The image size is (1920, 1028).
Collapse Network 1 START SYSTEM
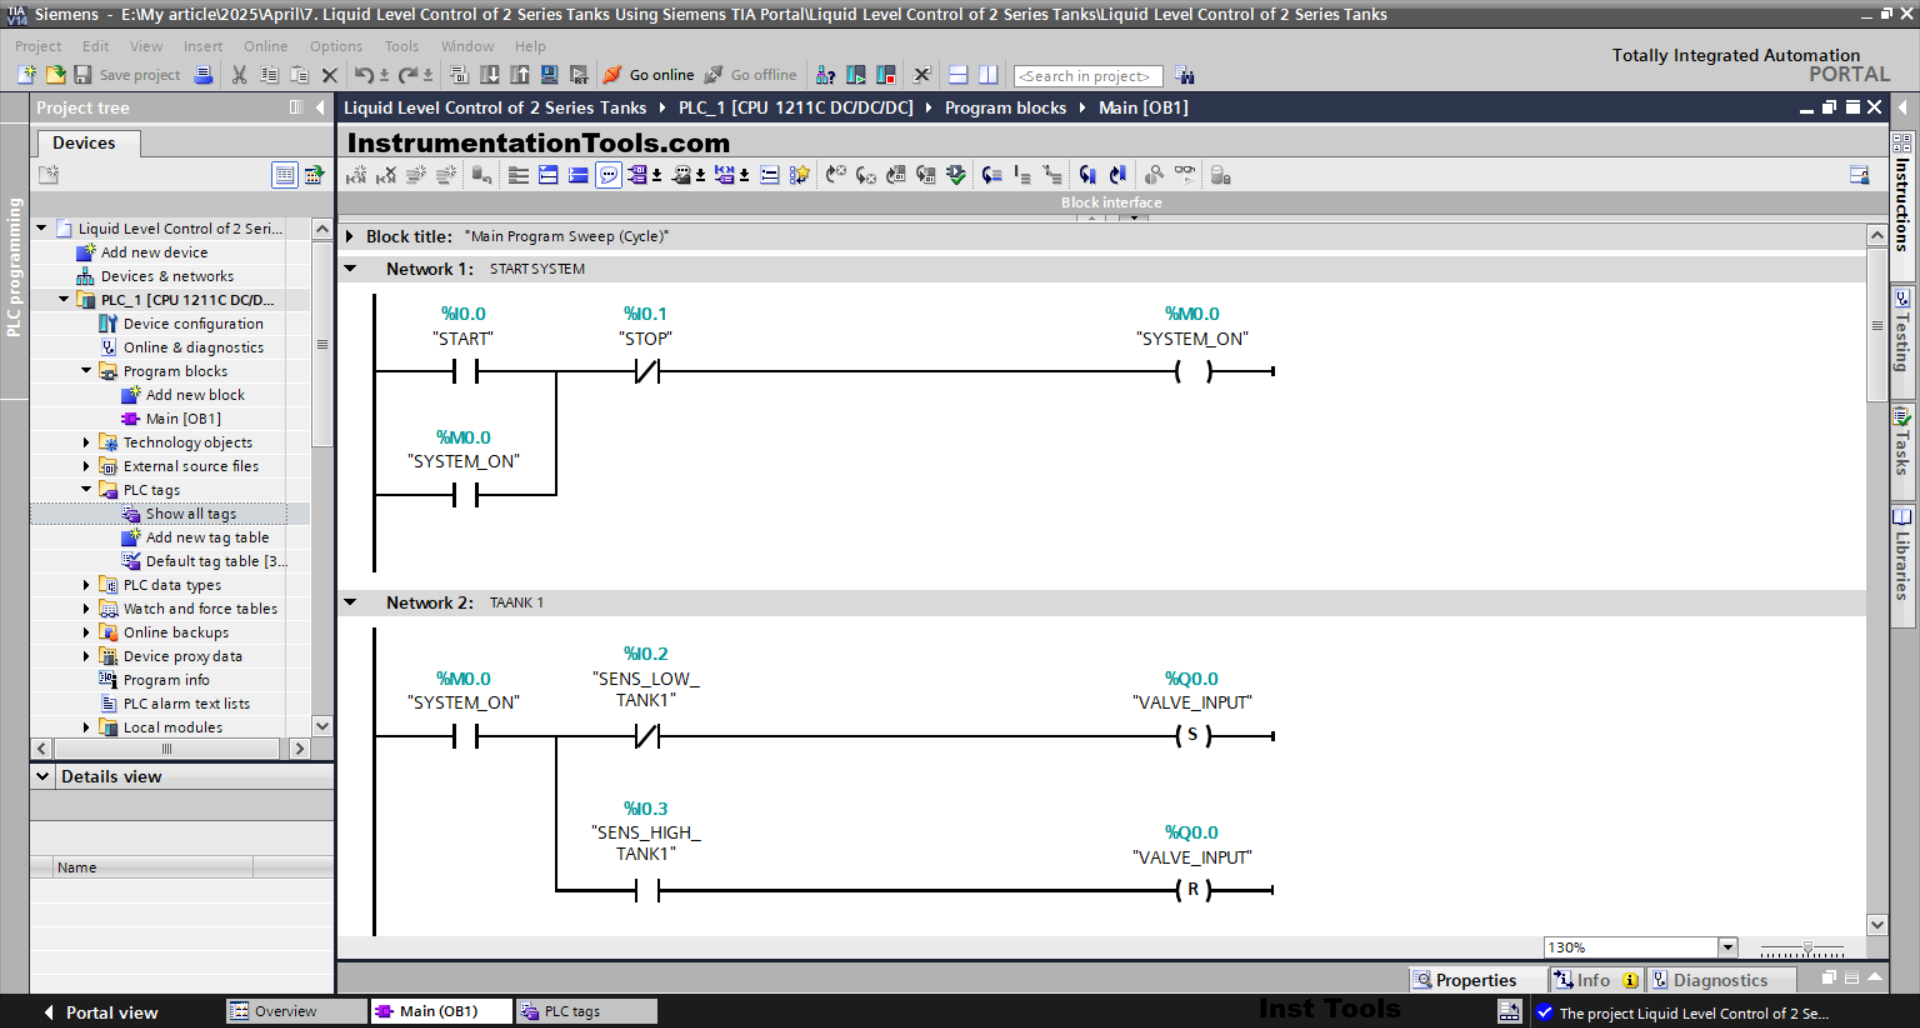(351, 268)
